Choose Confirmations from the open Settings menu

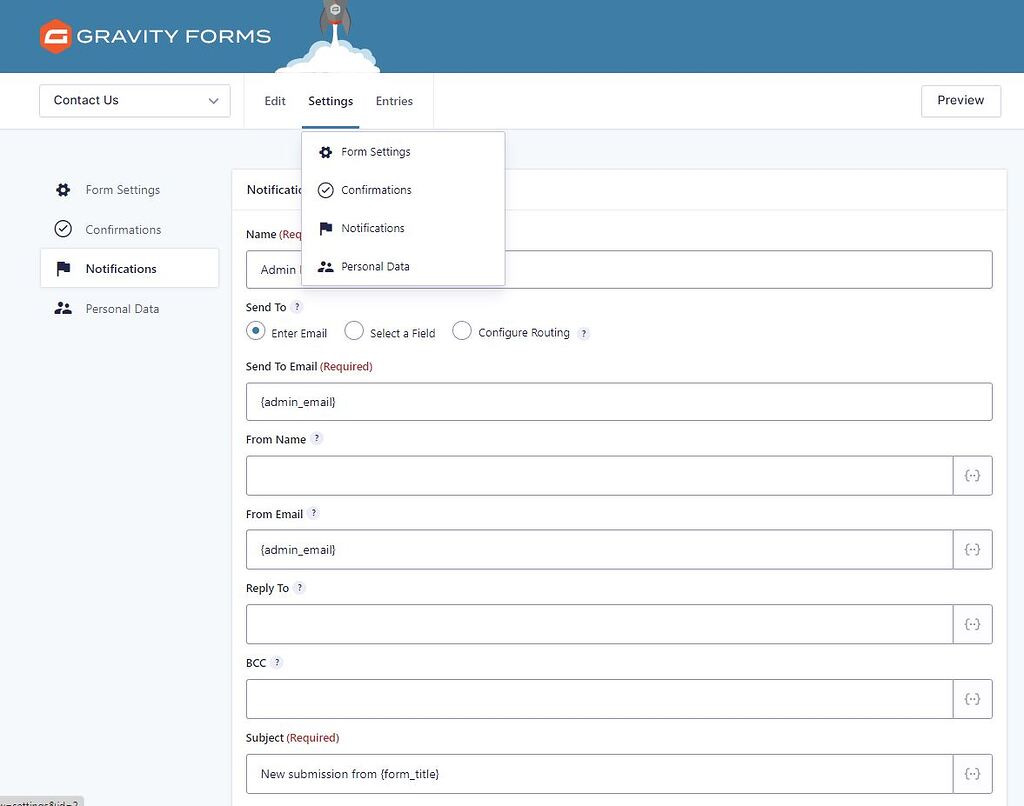coord(375,190)
